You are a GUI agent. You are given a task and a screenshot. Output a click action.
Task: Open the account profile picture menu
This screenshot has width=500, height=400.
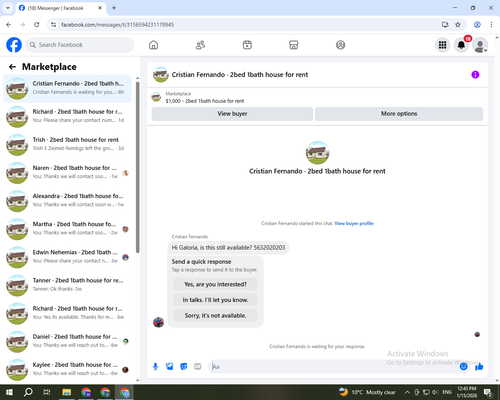coord(480,45)
